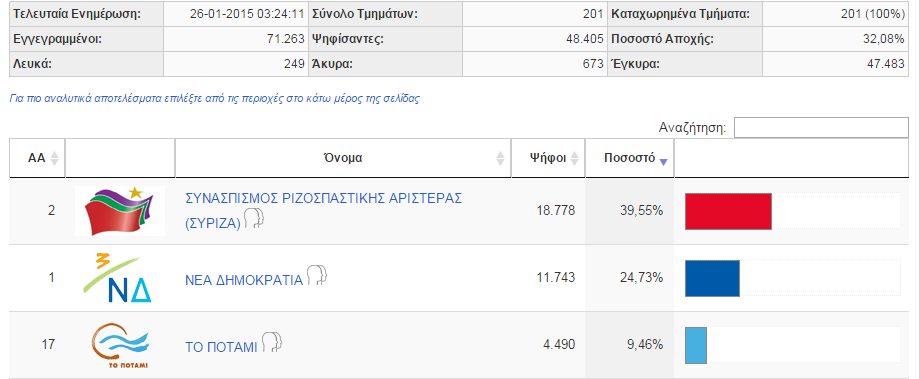Open candidates icon beside ΣΥΡΙΖΑ name
The width and height of the screenshot is (920, 379).
(x=254, y=219)
